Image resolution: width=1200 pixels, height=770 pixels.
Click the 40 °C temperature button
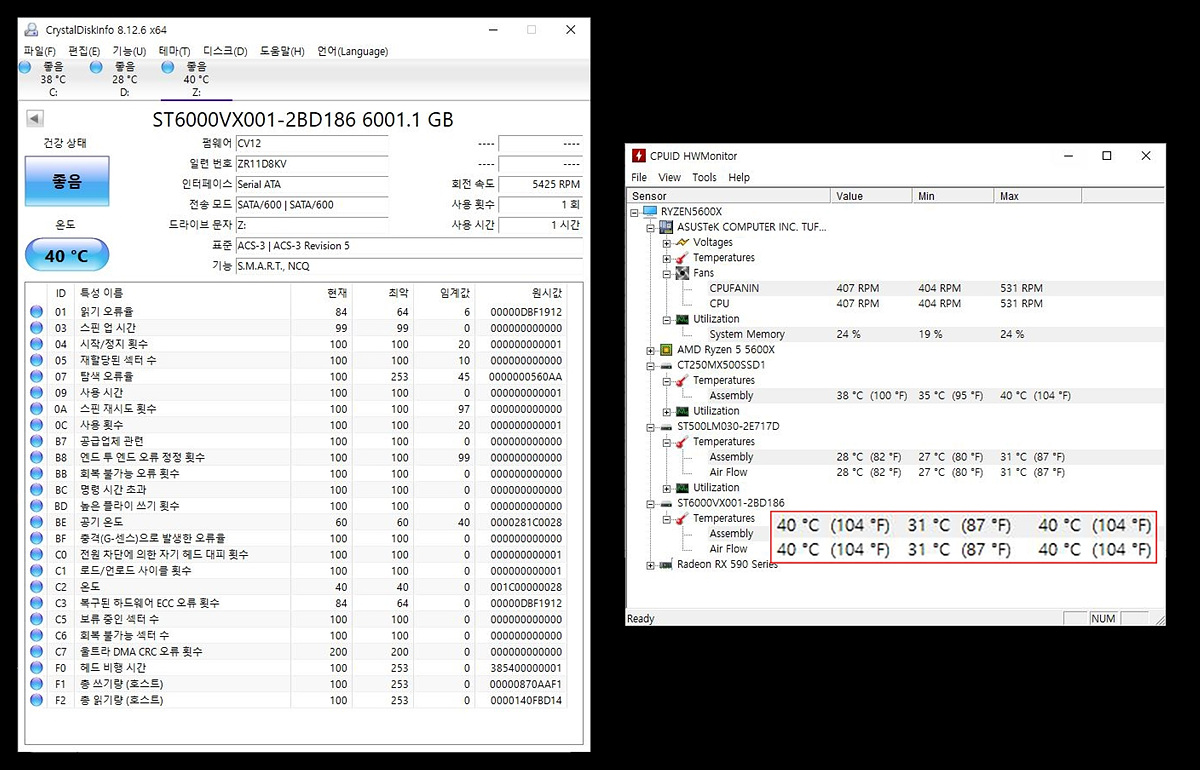coord(67,256)
